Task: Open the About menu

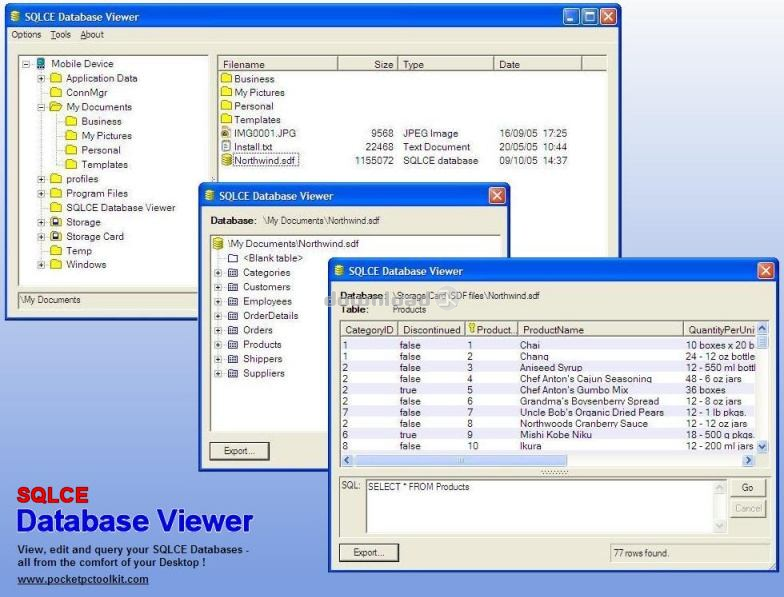Action: point(92,34)
